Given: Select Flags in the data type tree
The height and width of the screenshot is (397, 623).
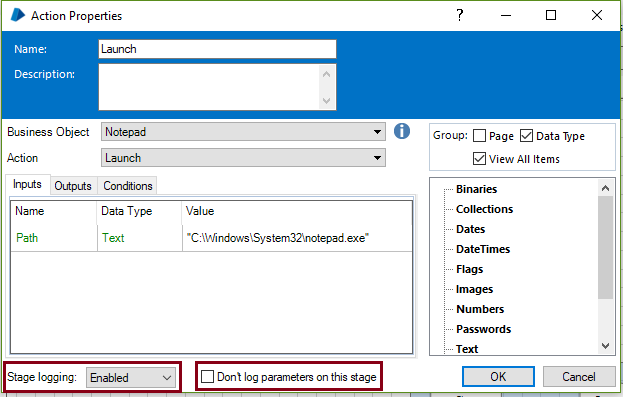Looking at the screenshot, I should click(469, 269).
